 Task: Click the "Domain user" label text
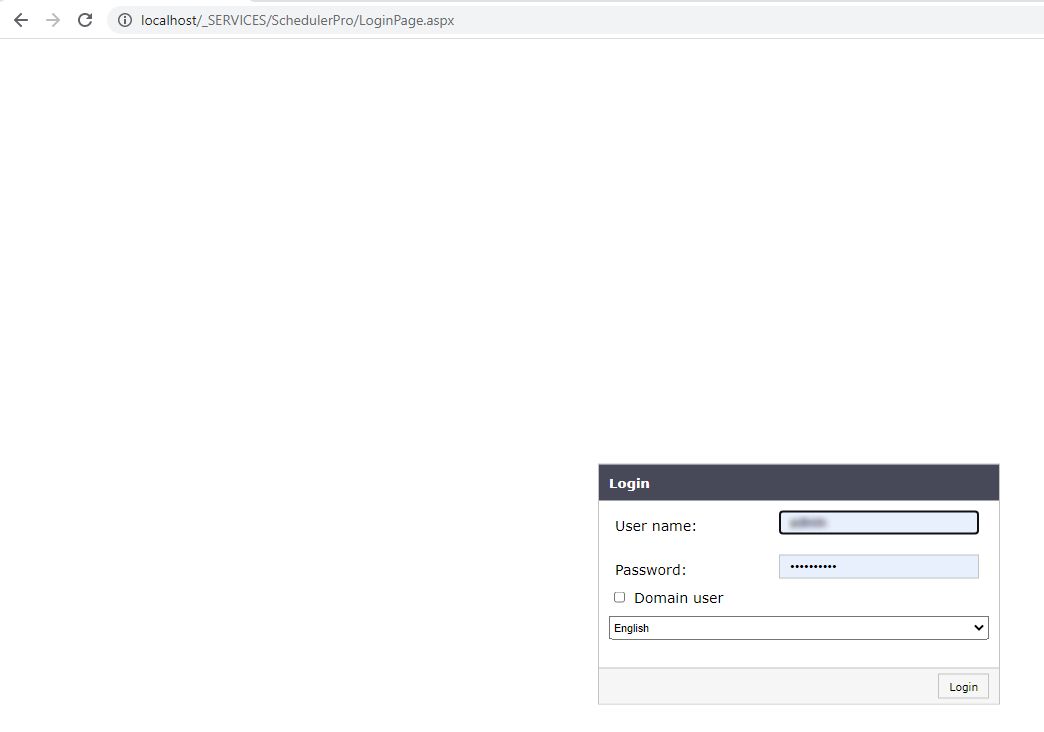pyautogui.click(x=678, y=598)
